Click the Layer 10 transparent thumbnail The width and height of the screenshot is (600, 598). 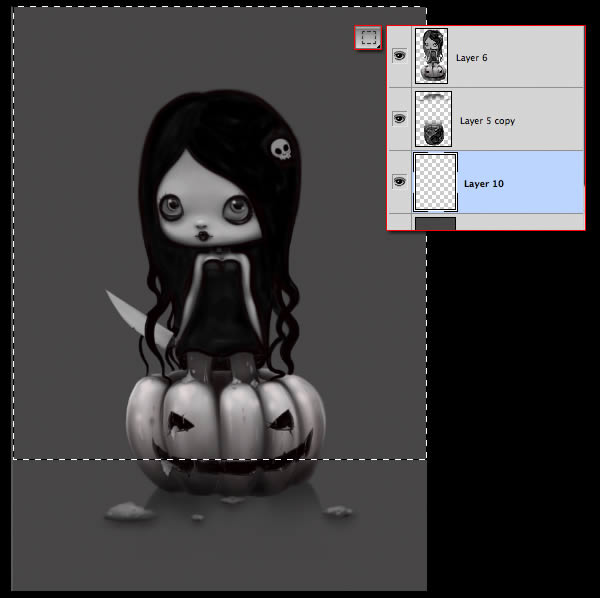tap(435, 182)
